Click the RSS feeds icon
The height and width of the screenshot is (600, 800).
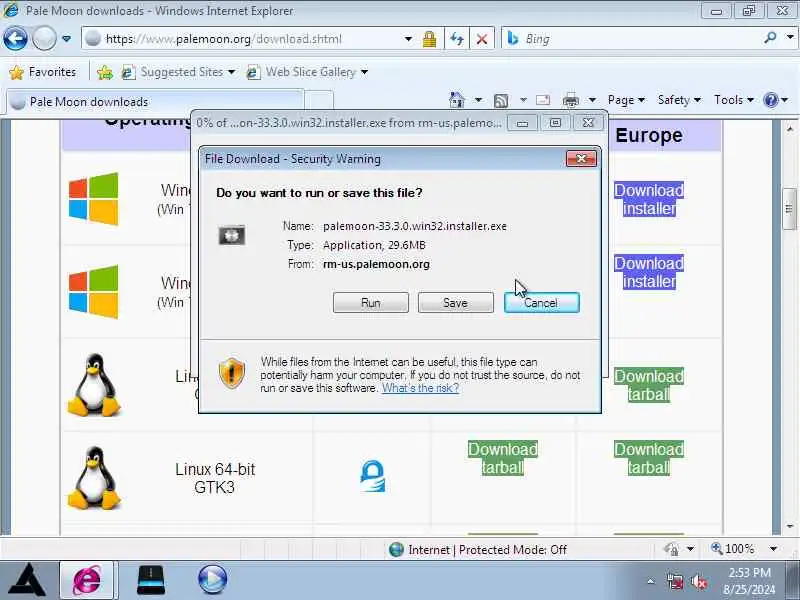point(501,101)
